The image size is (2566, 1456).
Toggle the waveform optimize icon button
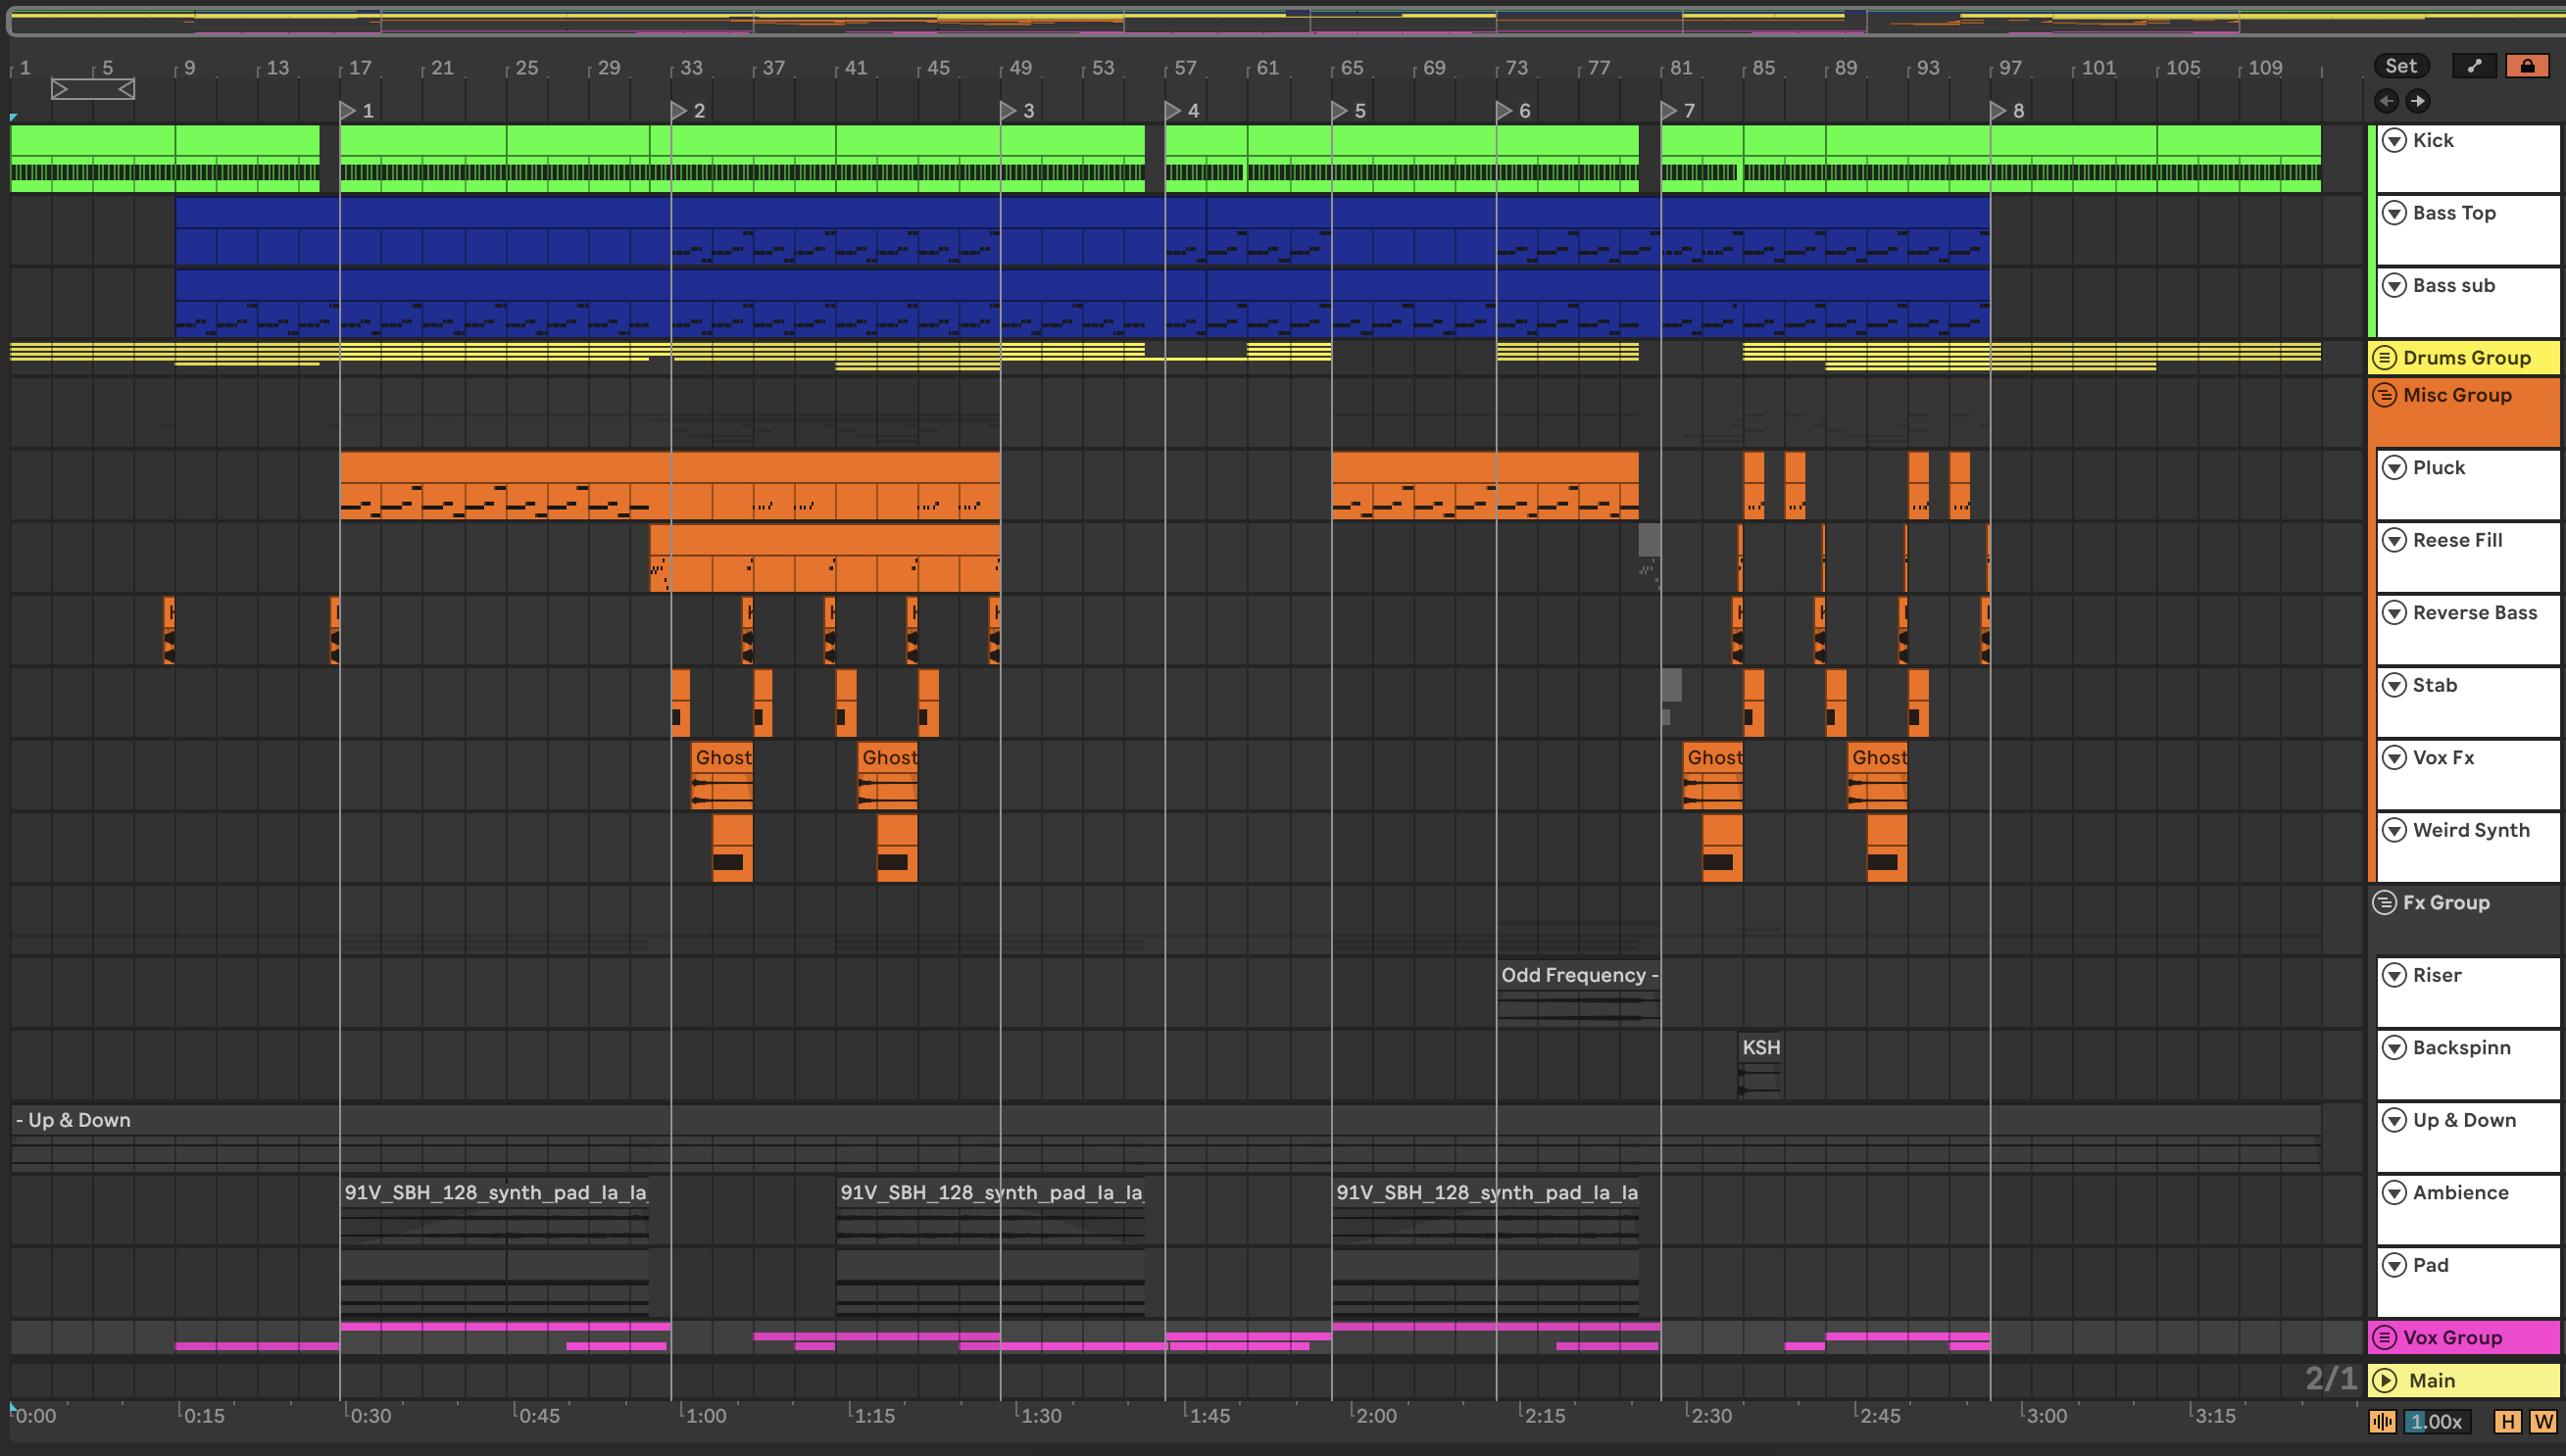click(x=2382, y=1421)
